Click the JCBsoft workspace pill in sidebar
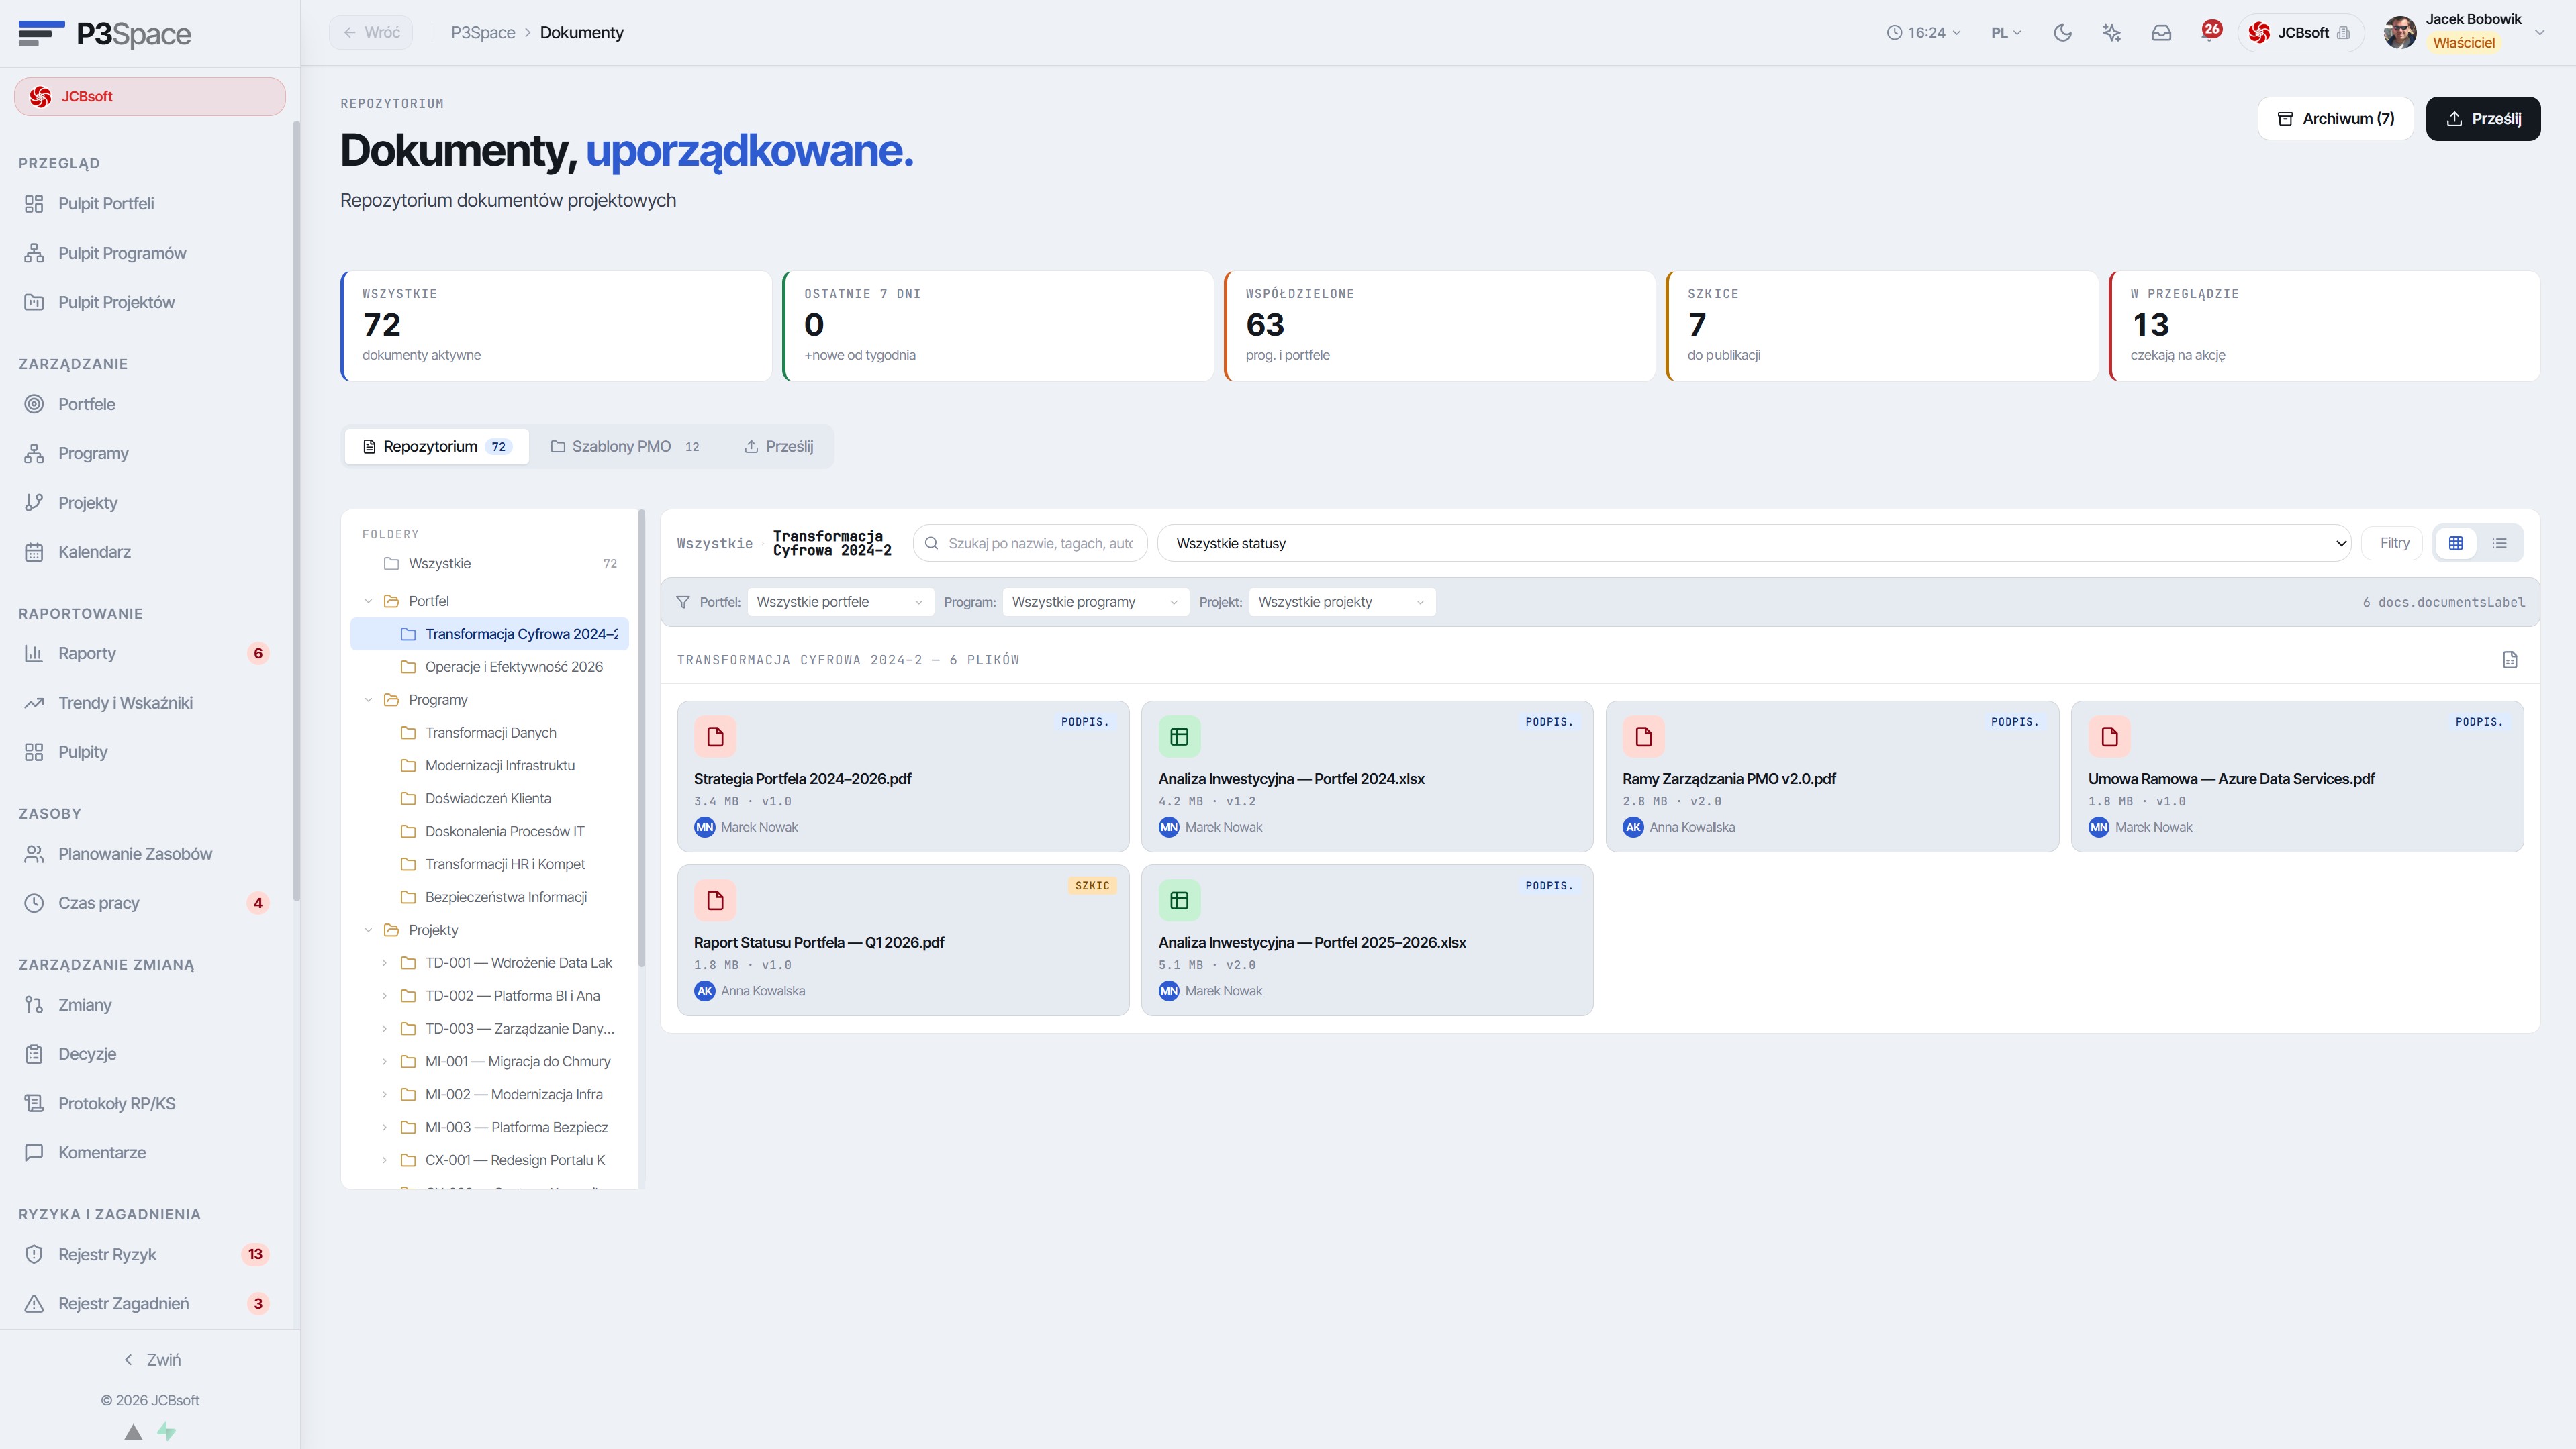 [150, 97]
